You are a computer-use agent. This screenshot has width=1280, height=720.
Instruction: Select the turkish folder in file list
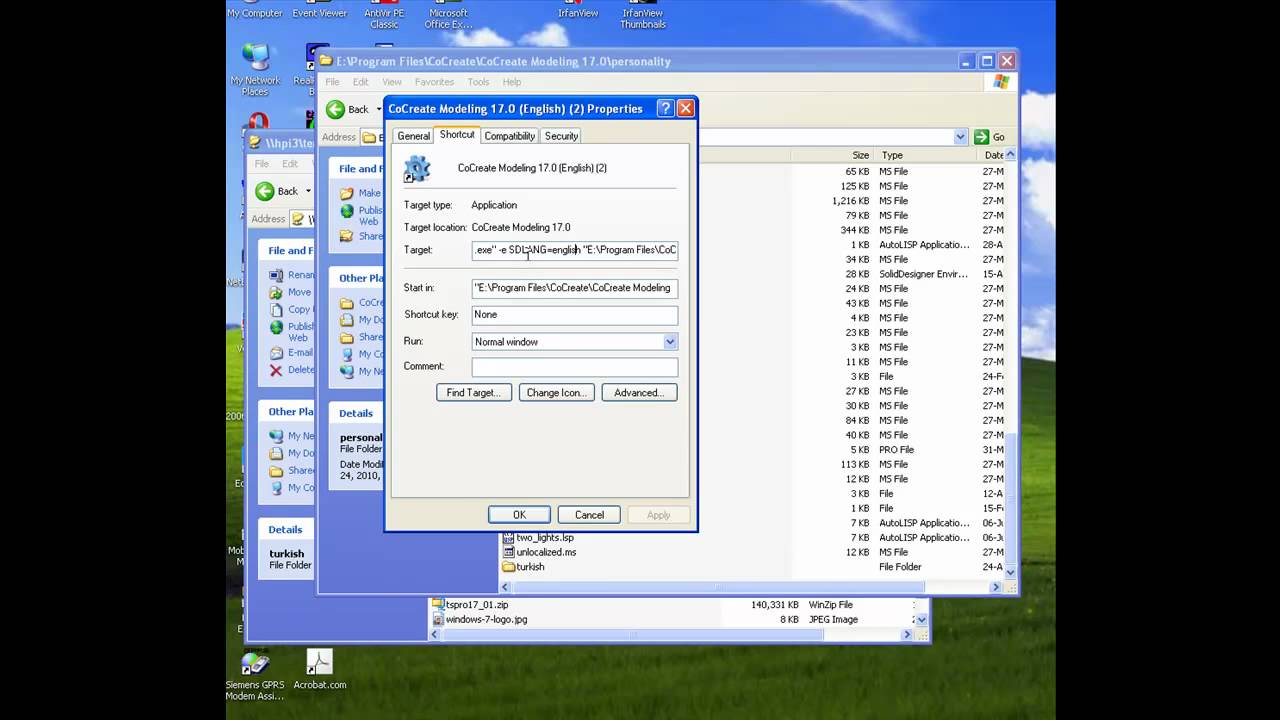coord(529,567)
